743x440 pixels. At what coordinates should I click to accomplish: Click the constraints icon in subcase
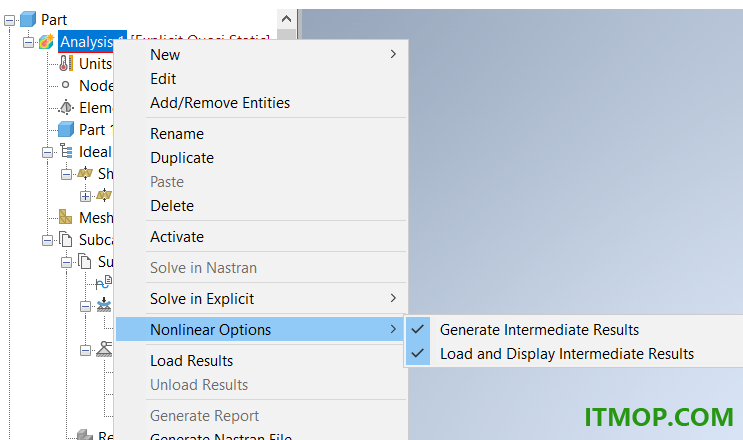point(104,350)
